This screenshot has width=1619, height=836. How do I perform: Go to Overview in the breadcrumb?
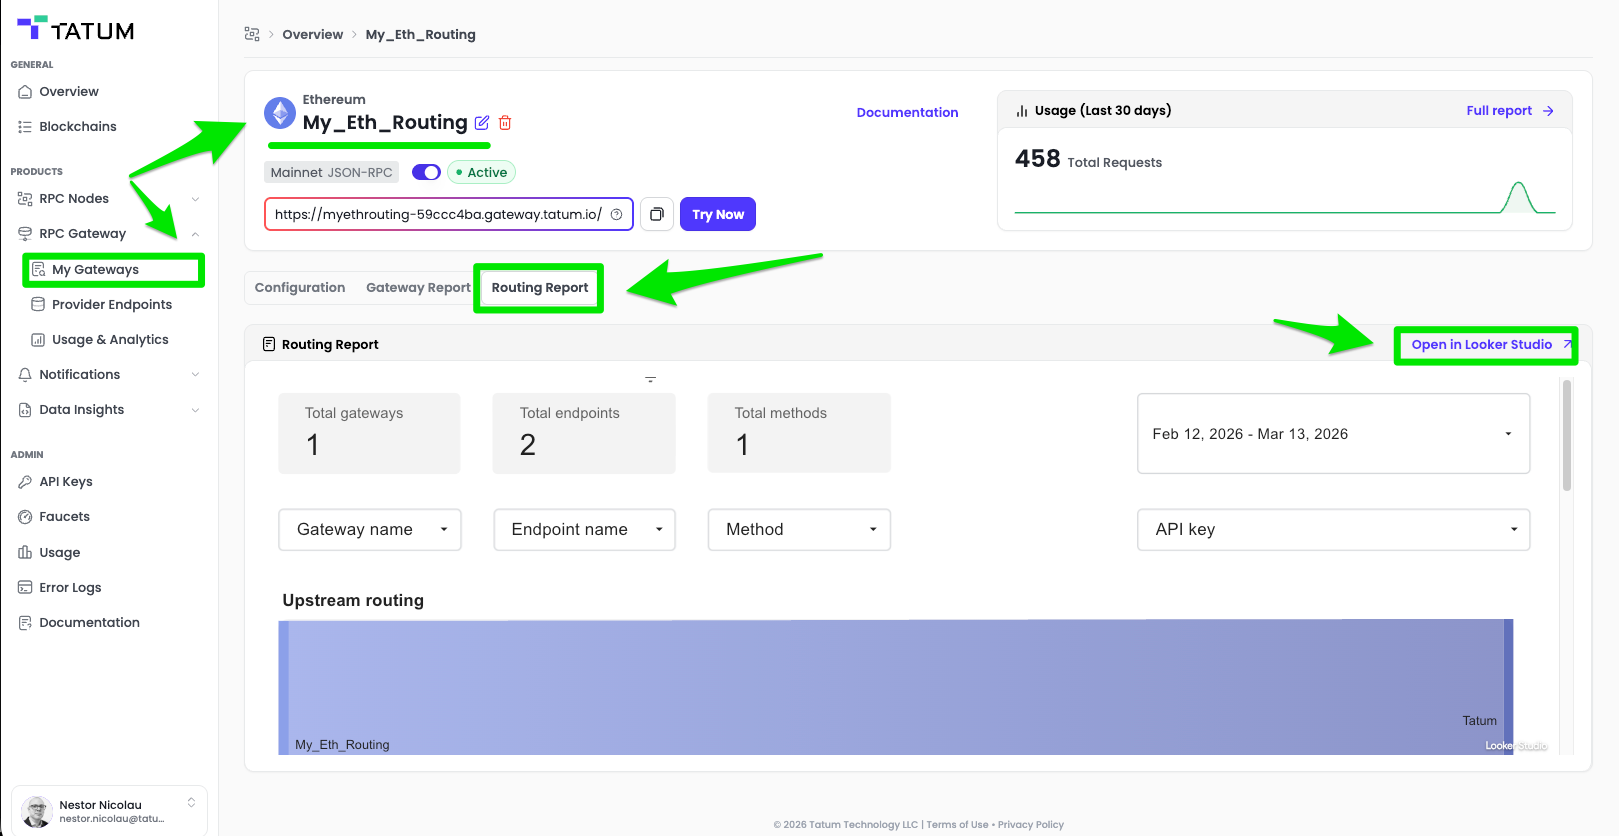pyautogui.click(x=313, y=34)
